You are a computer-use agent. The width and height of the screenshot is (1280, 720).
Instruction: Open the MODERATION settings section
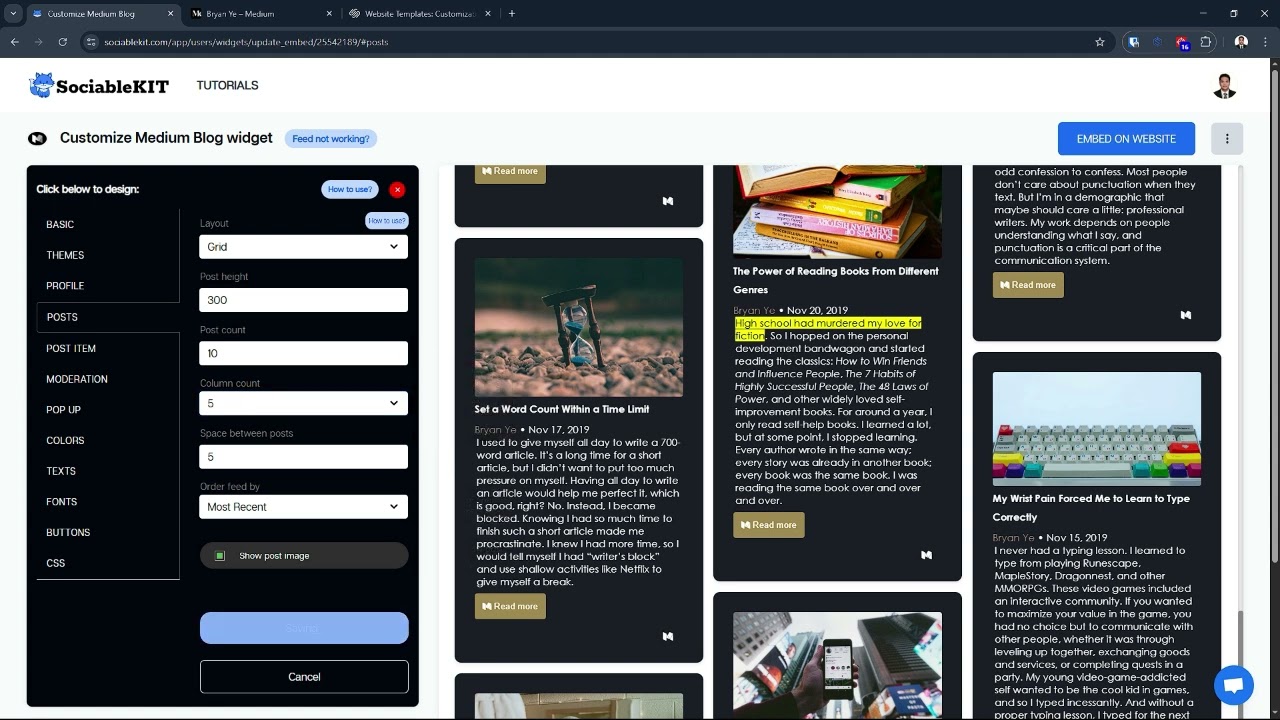click(x=77, y=379)
